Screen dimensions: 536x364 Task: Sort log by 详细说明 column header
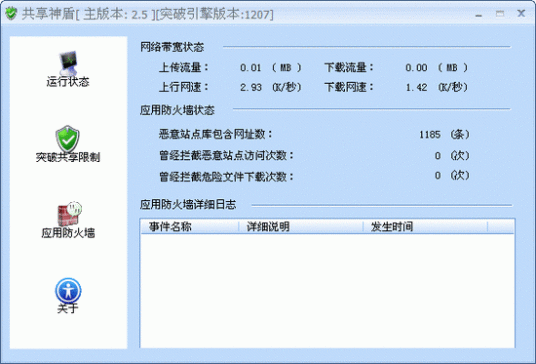click(300, 227)
